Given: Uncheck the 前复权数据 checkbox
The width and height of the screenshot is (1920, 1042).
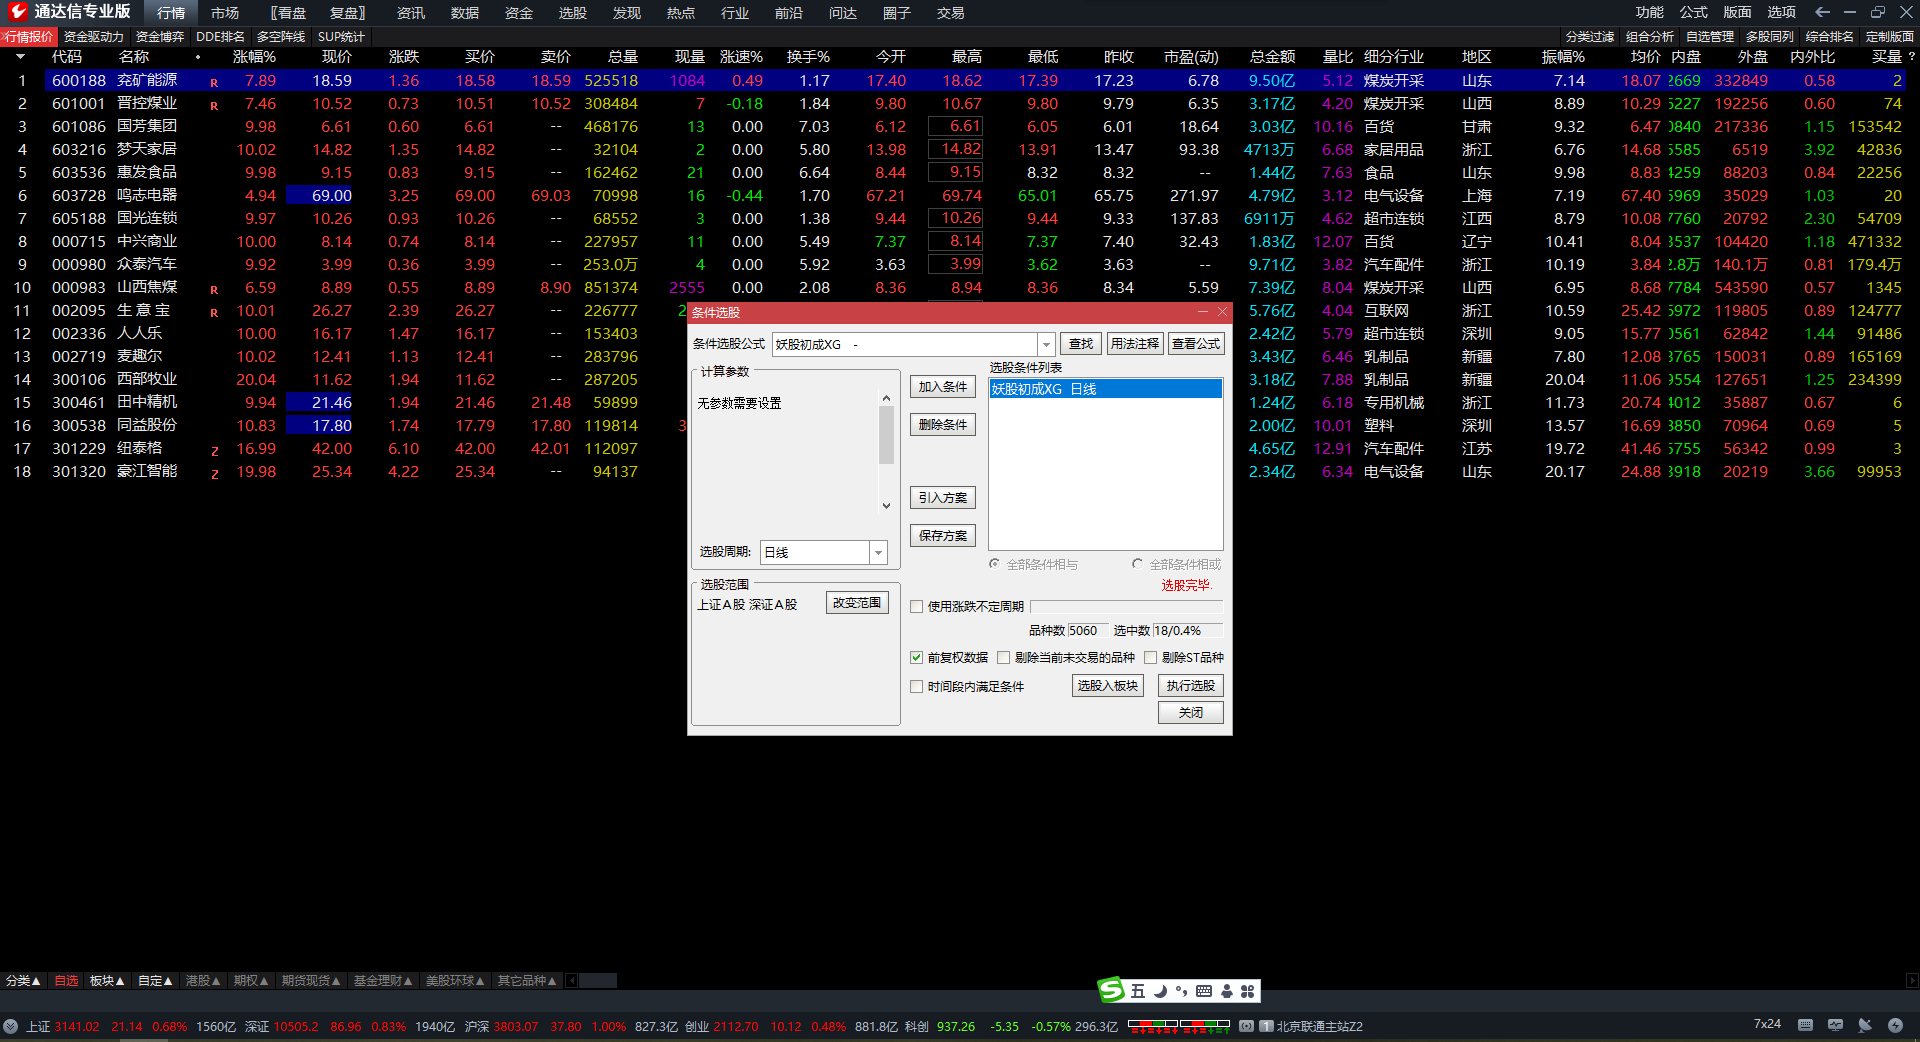Looking at the screenshot, I should pos(917,657).
